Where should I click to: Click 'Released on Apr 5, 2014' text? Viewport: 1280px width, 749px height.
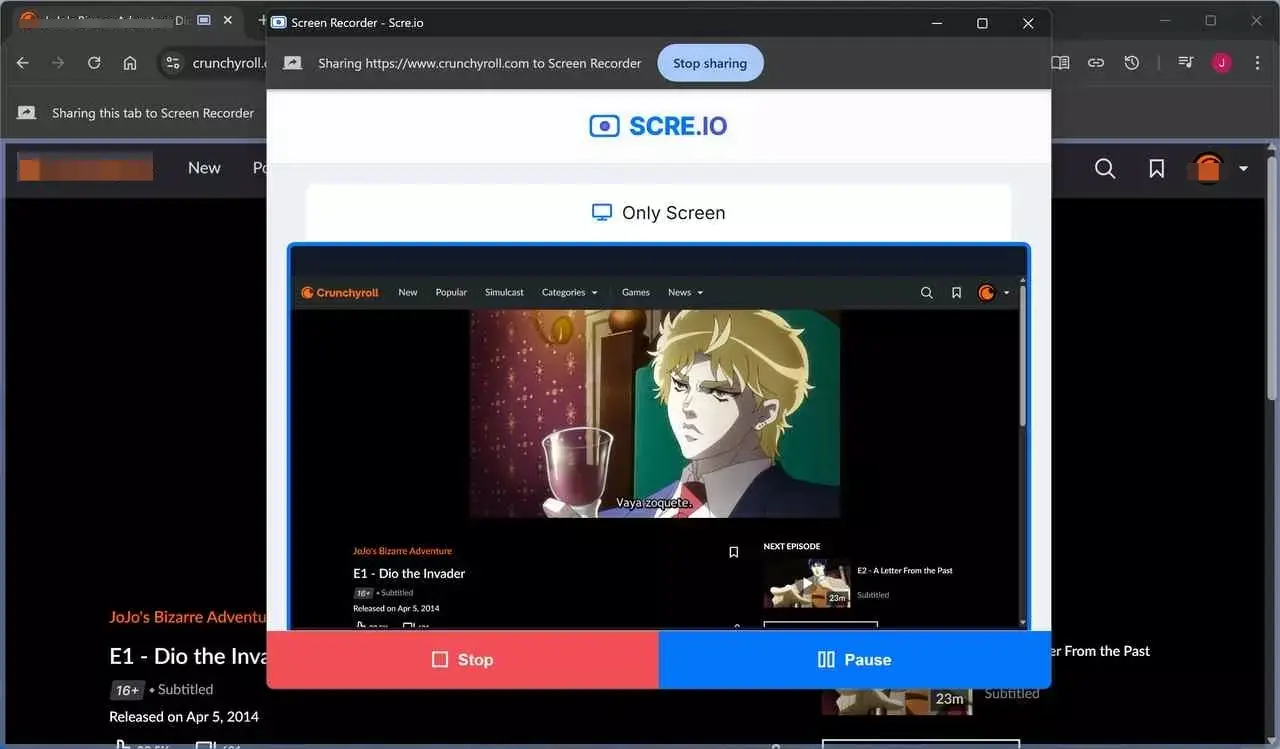184,716
